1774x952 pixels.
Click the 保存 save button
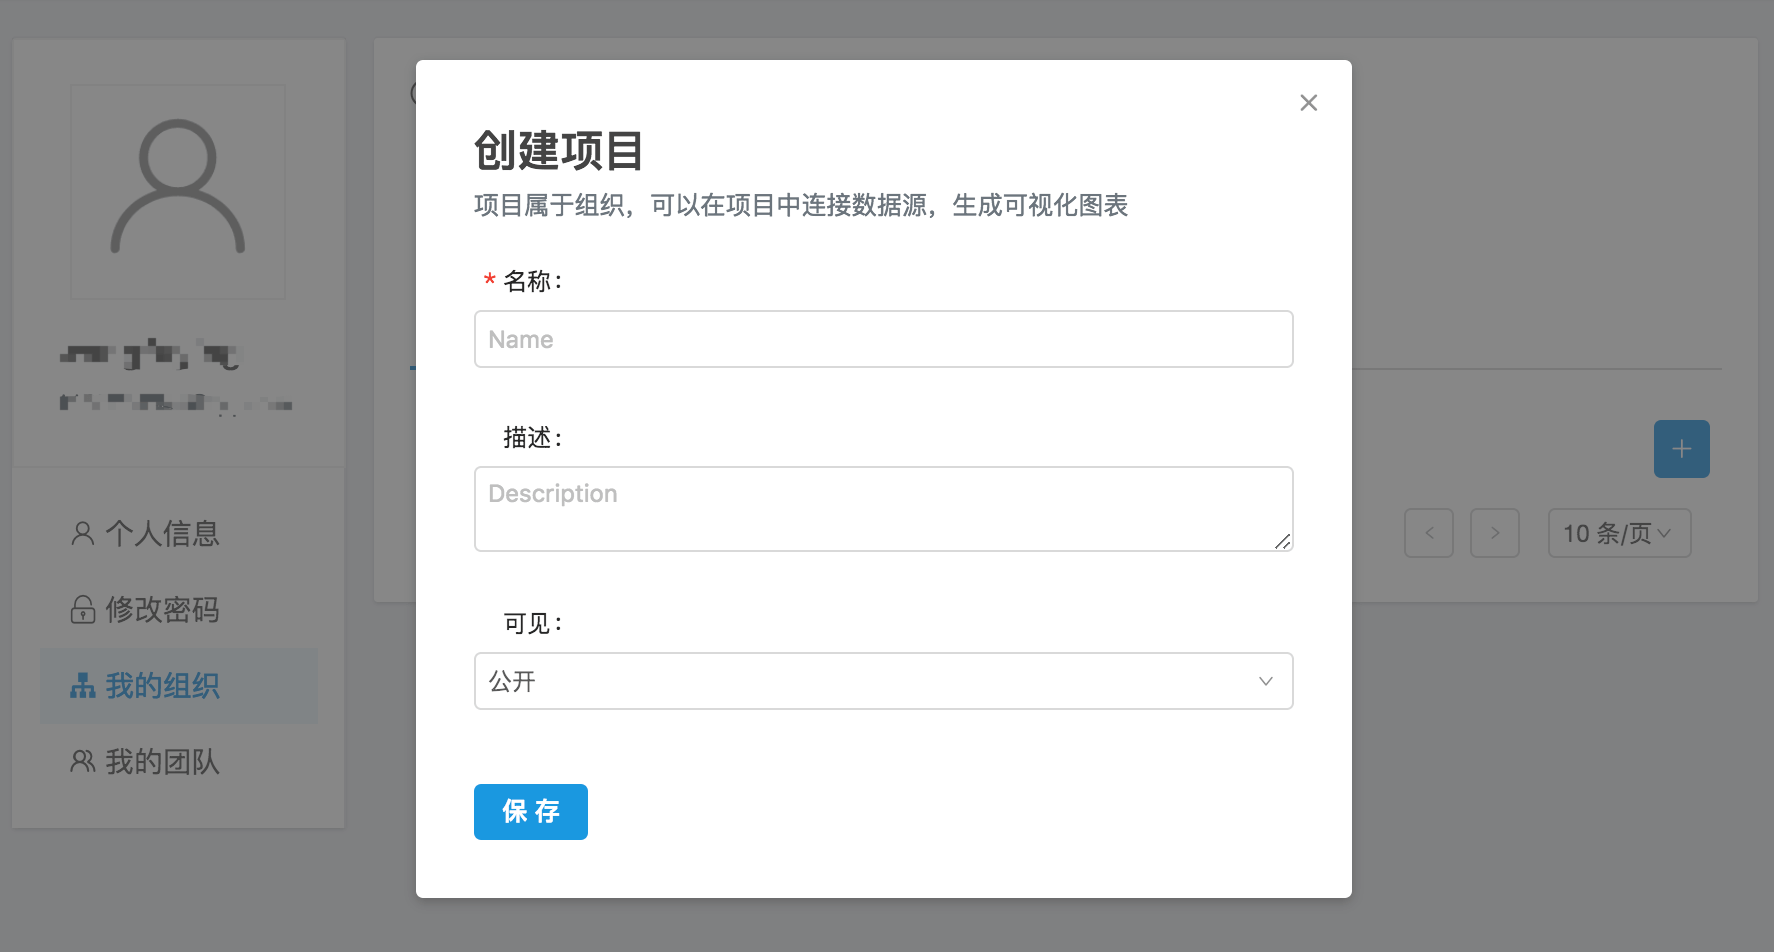pyautogui.click(x=530, y=812)
